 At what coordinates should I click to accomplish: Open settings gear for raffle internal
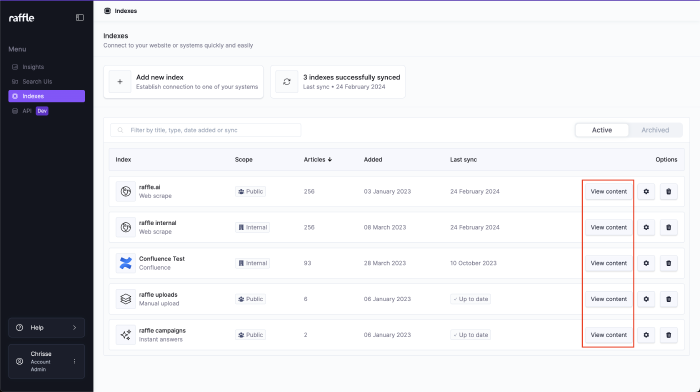click(646, 227)
